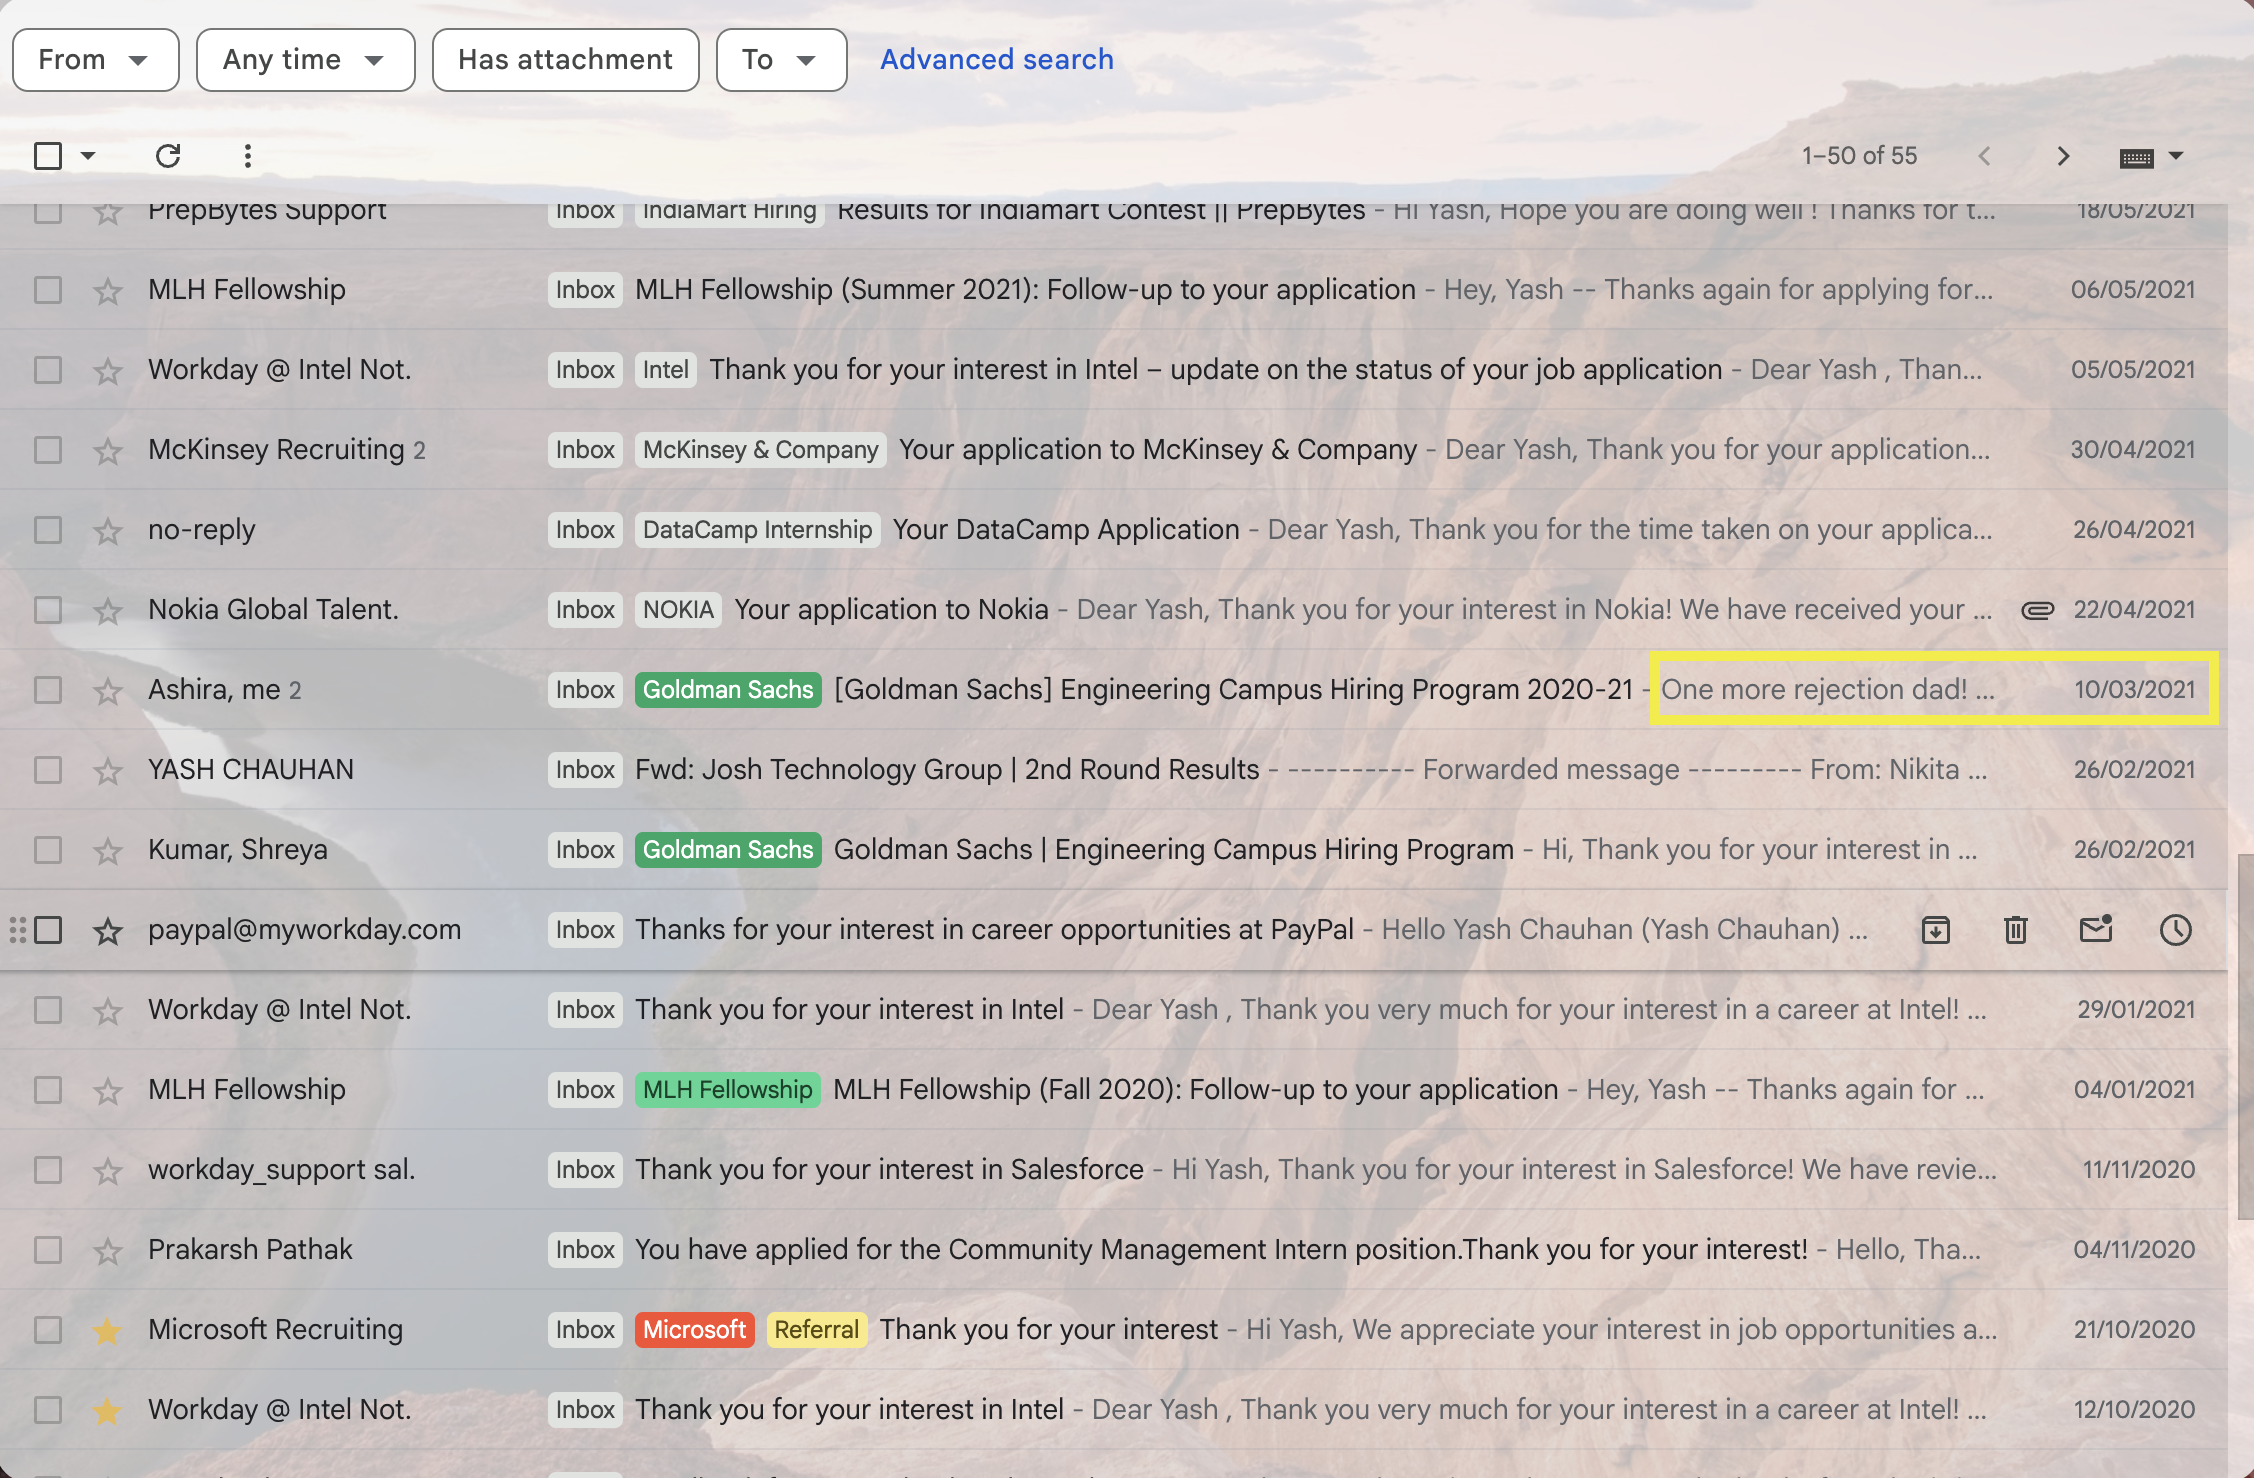Unstar the Microsoft Recruiting email

[108, 1331]
